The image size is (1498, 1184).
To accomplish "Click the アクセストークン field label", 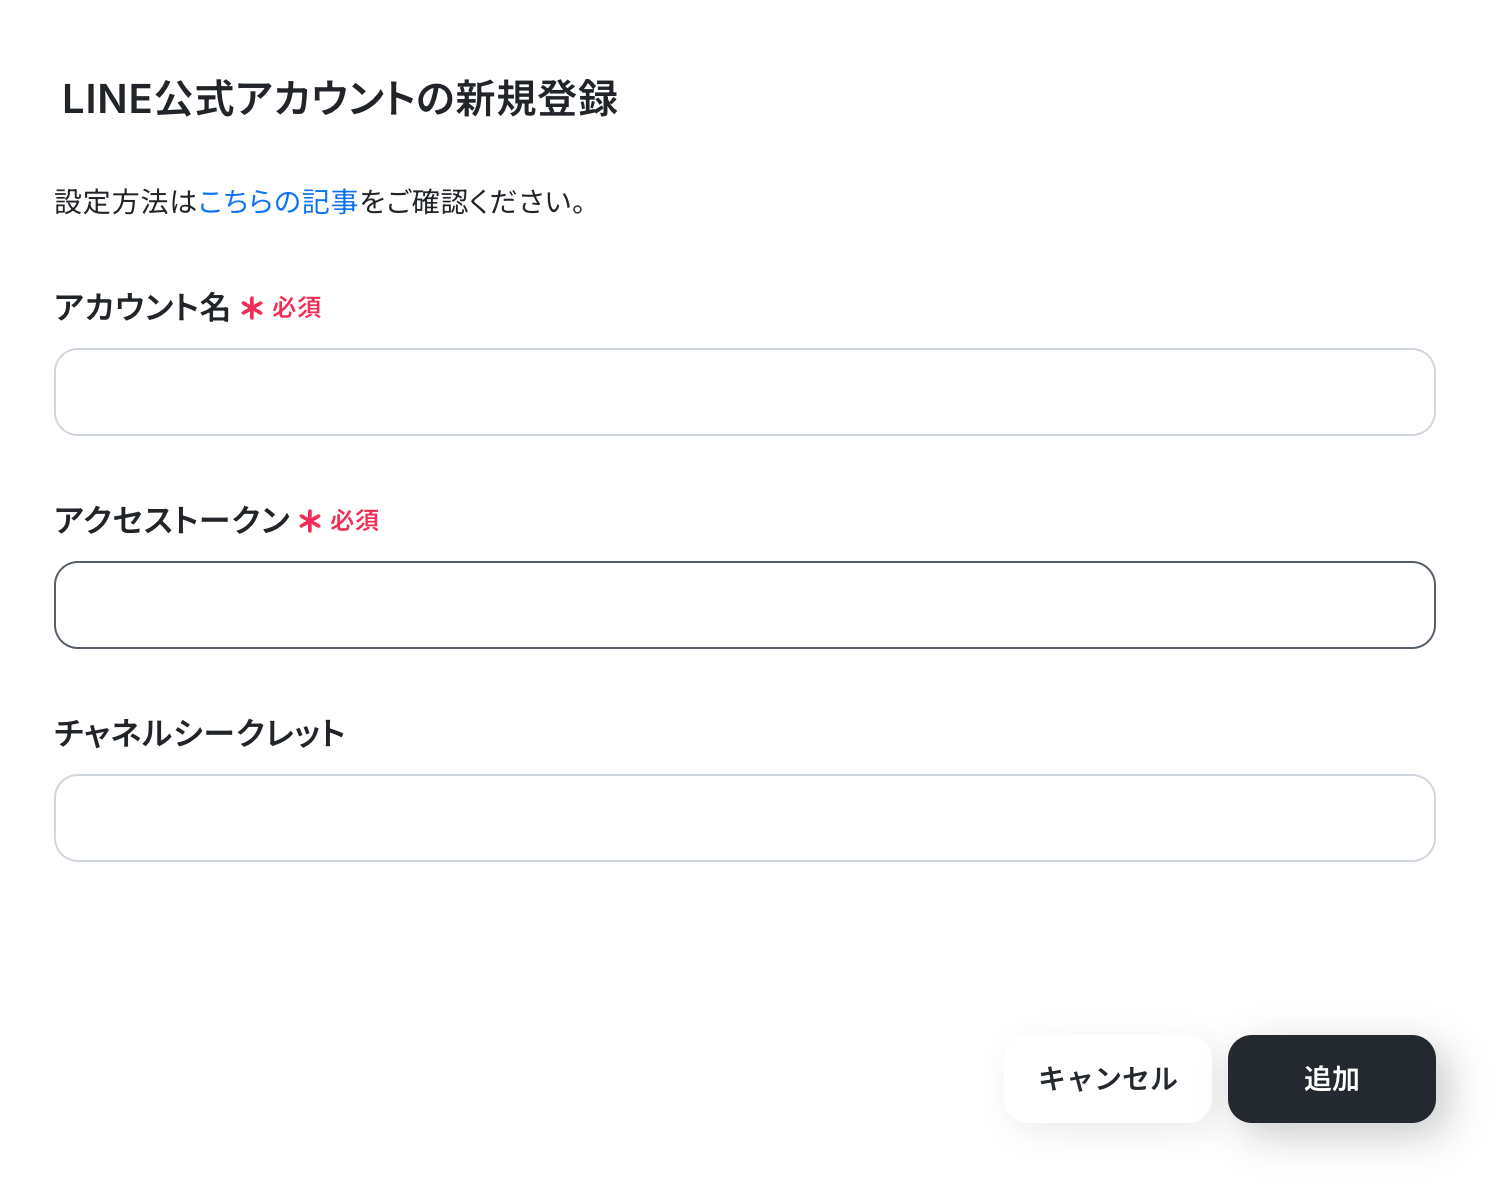I will pyautogui.click(x=172, y=520).
